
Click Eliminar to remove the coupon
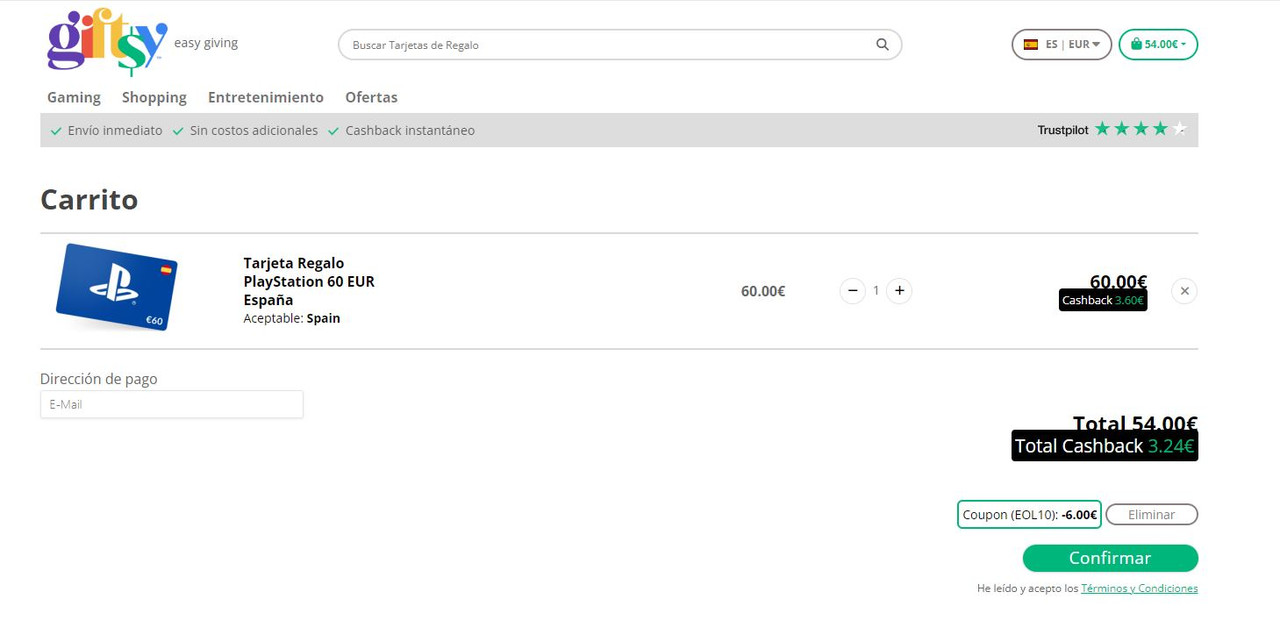1151,514
